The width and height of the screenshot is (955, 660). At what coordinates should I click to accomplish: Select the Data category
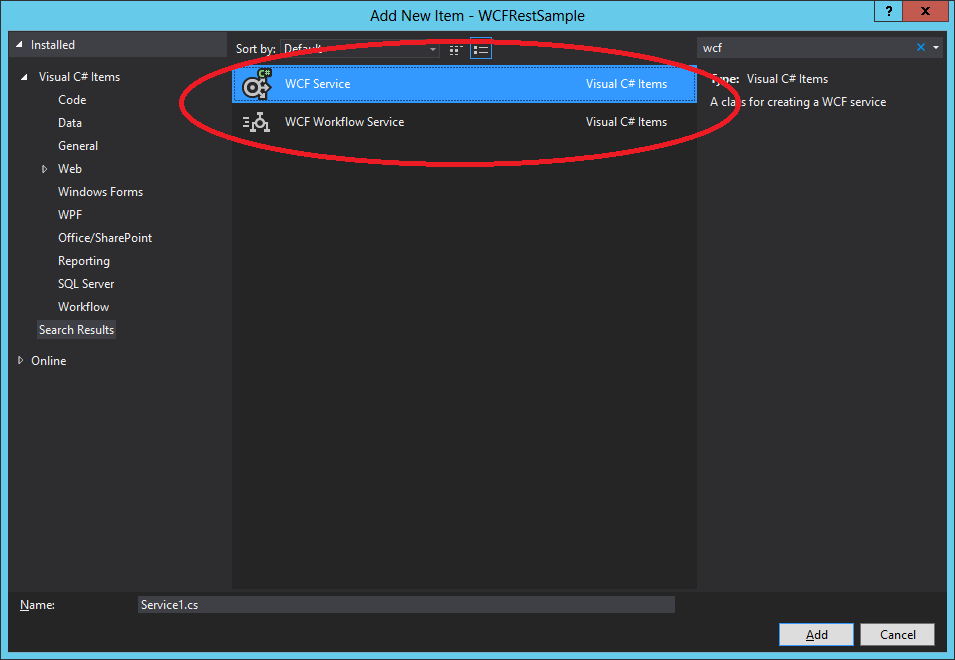pyautogui.click(x=69, y=122)
